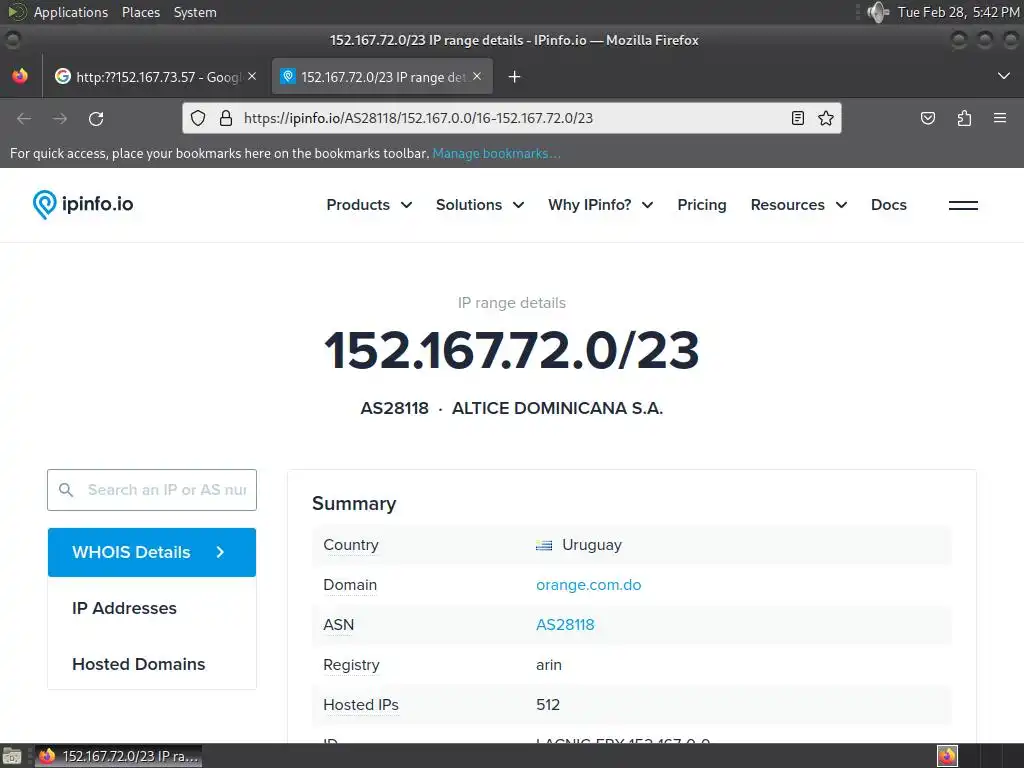Click ALTICE DOMINICANA S.A. text
Screen dimensions: 1024x768
[x=557, y=408]
